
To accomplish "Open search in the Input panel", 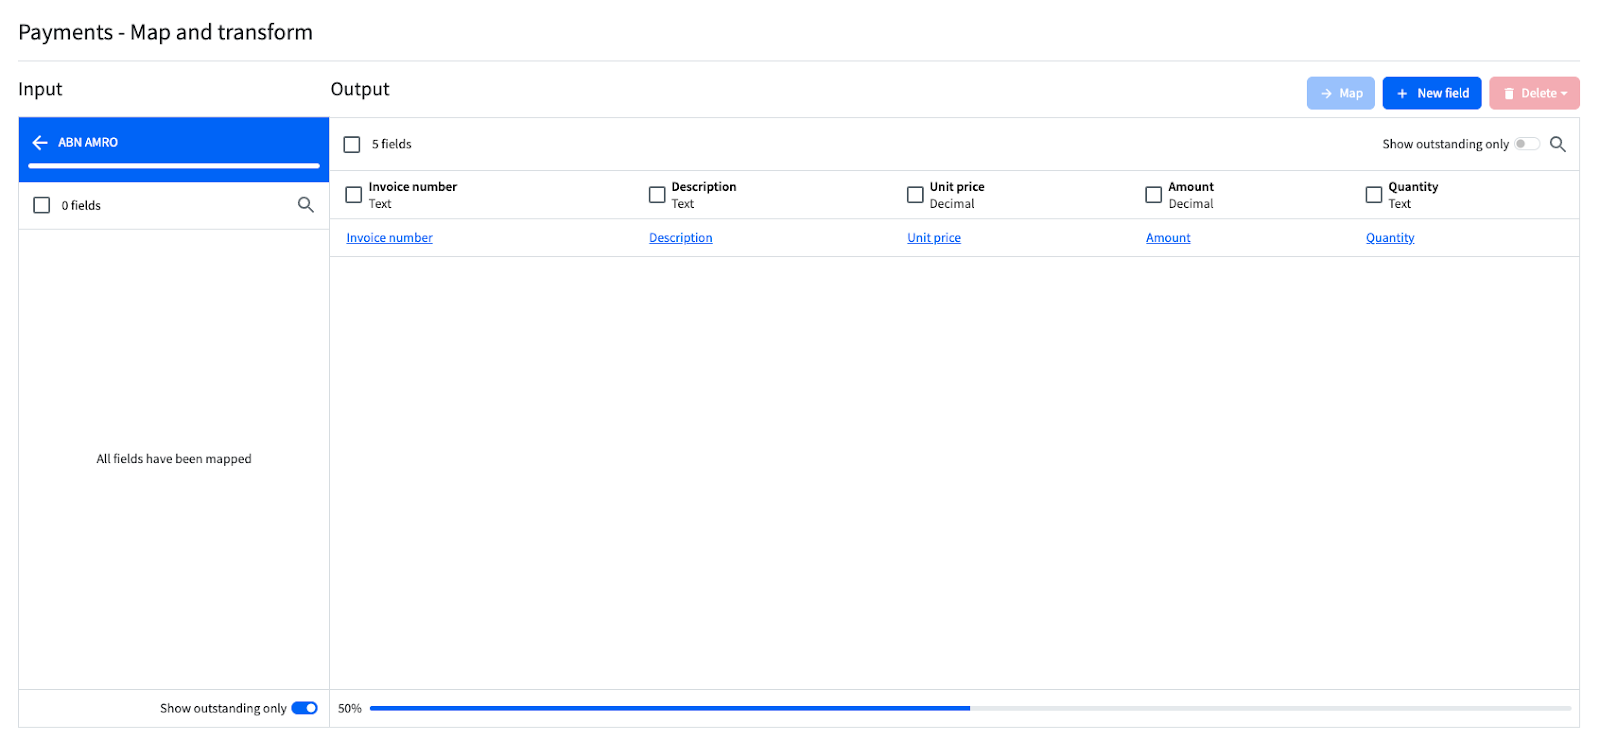I will coord(306,205).
